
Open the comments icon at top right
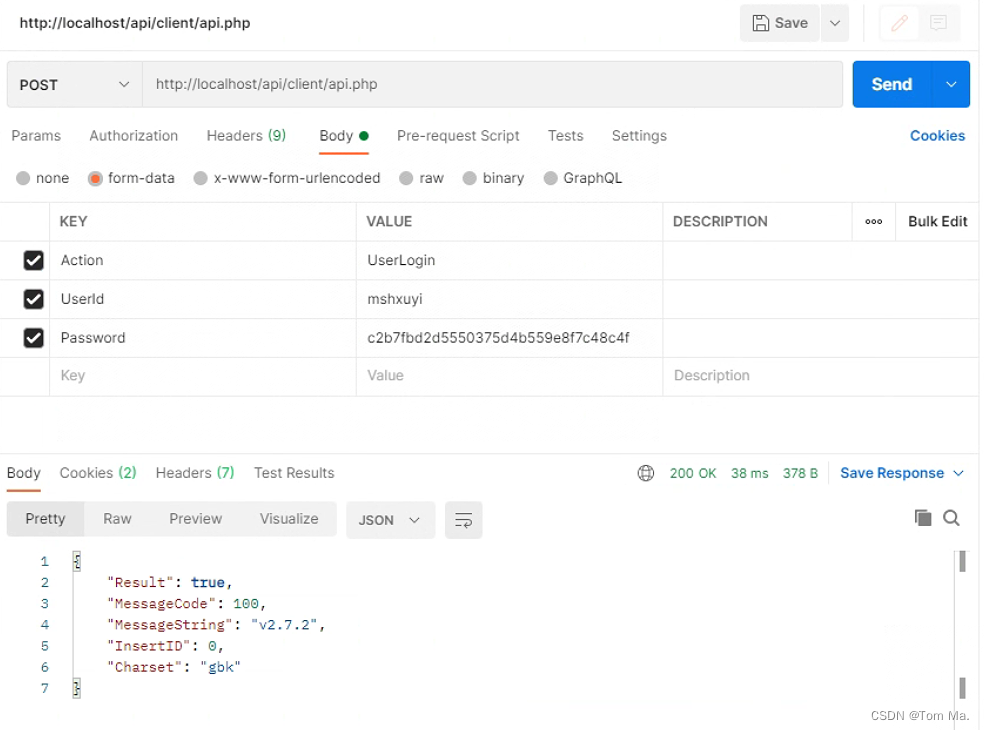938,23
